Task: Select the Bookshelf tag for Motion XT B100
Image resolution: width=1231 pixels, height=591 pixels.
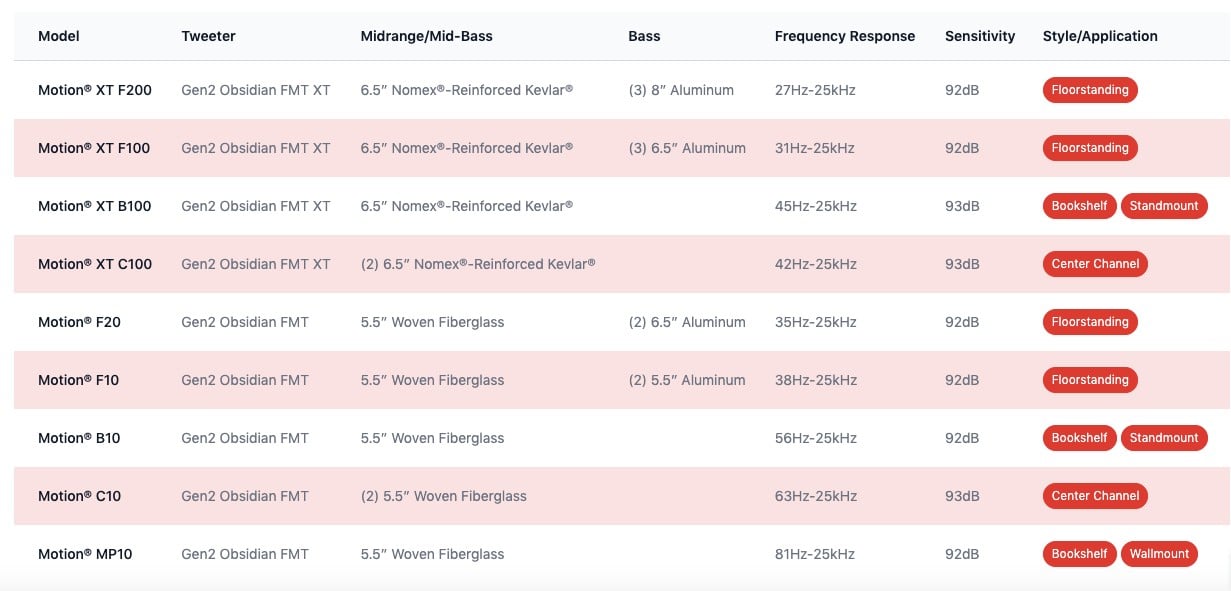Action: tap(1079, 206)
